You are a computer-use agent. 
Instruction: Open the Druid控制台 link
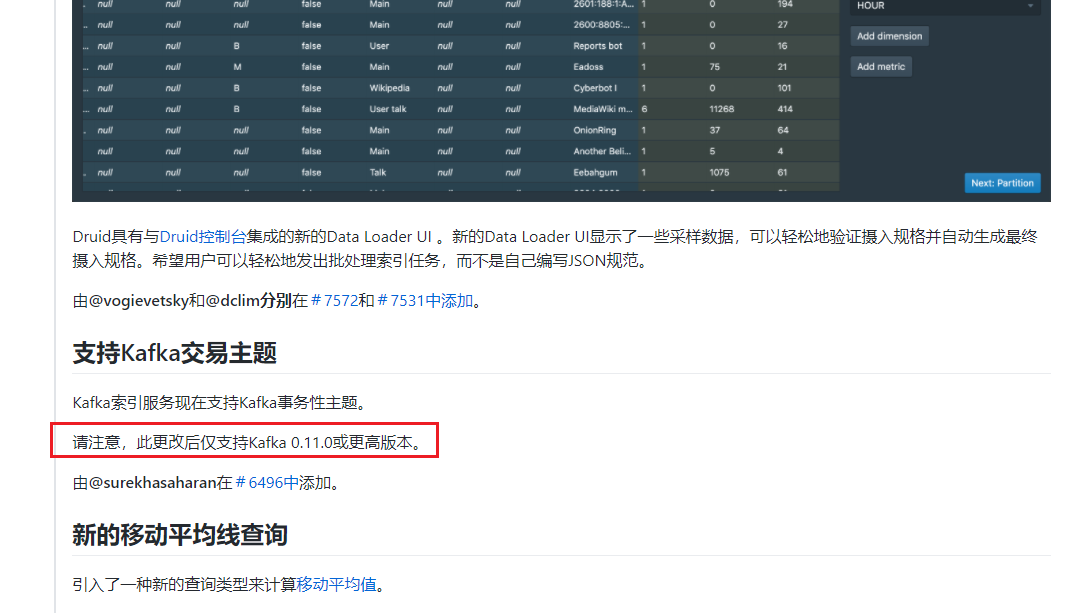[x=203, y=237]
